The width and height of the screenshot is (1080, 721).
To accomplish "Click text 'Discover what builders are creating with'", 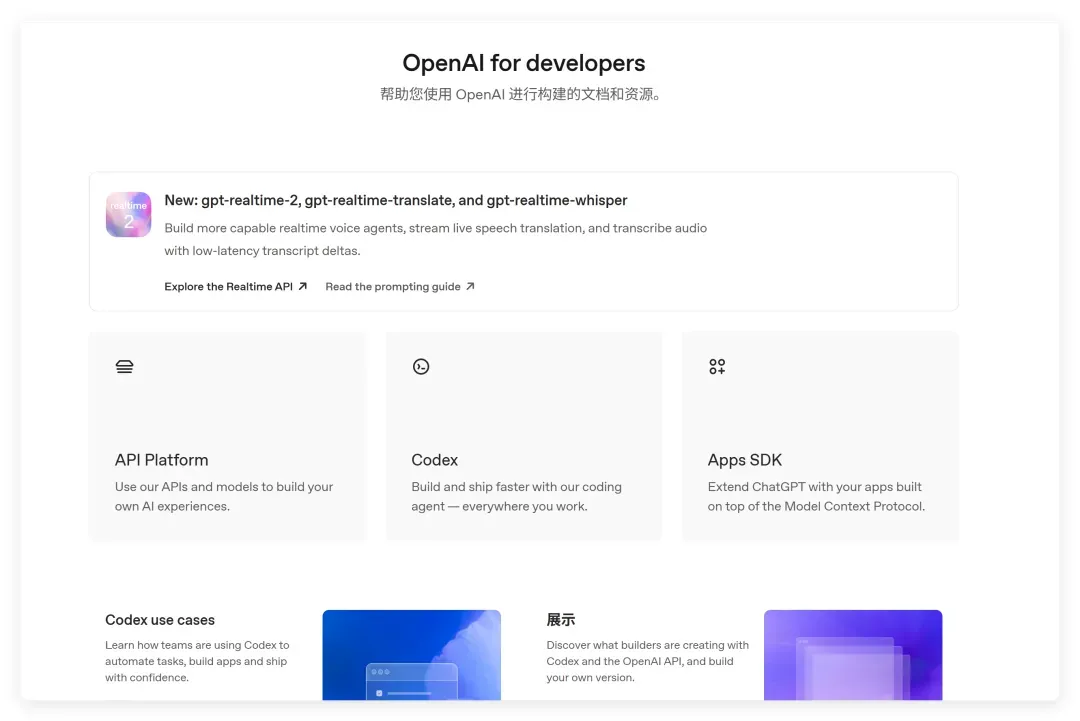I will tap(647, 645).
